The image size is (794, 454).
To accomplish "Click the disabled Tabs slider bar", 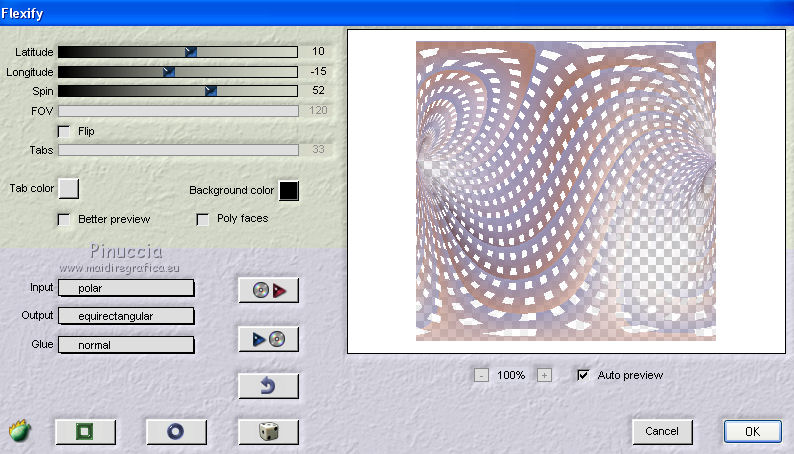I will click(x=178, y=150).
